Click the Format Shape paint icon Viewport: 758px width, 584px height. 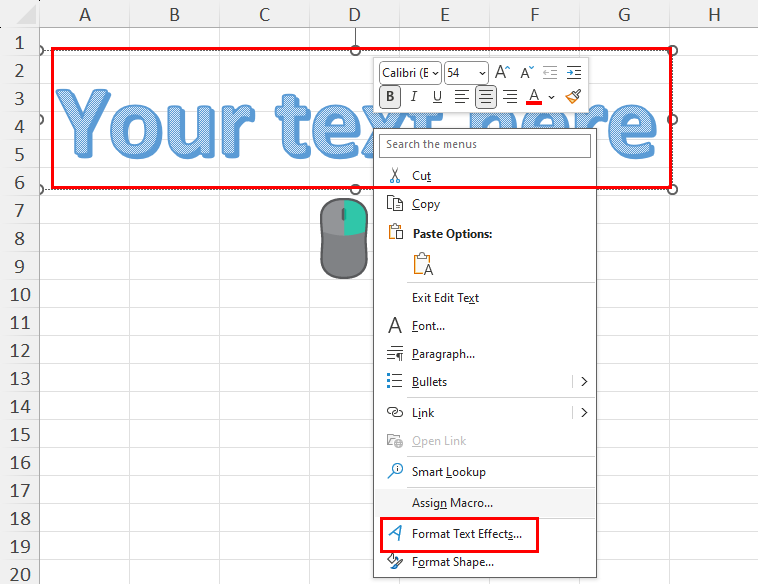click(x=395, y=561)
